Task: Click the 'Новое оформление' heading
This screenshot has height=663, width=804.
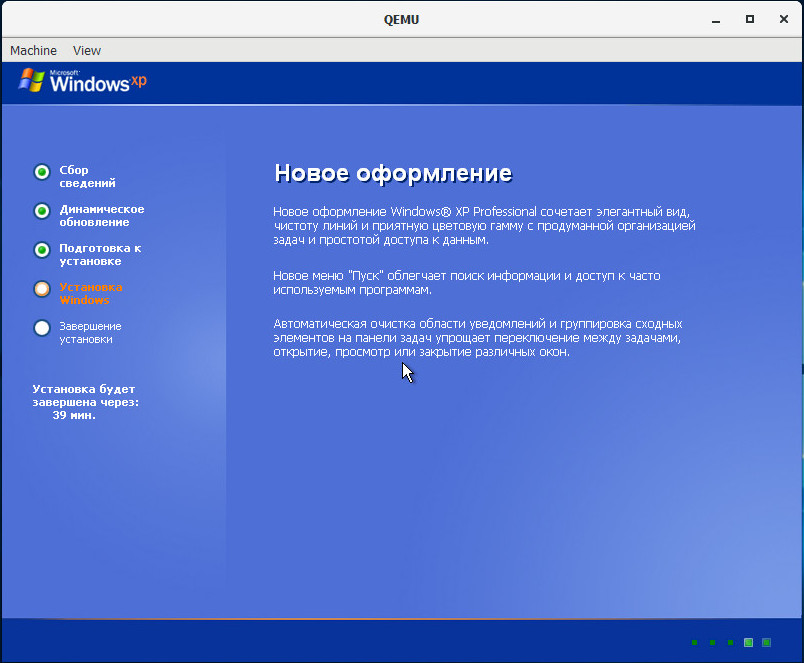Action: (393, 173)
